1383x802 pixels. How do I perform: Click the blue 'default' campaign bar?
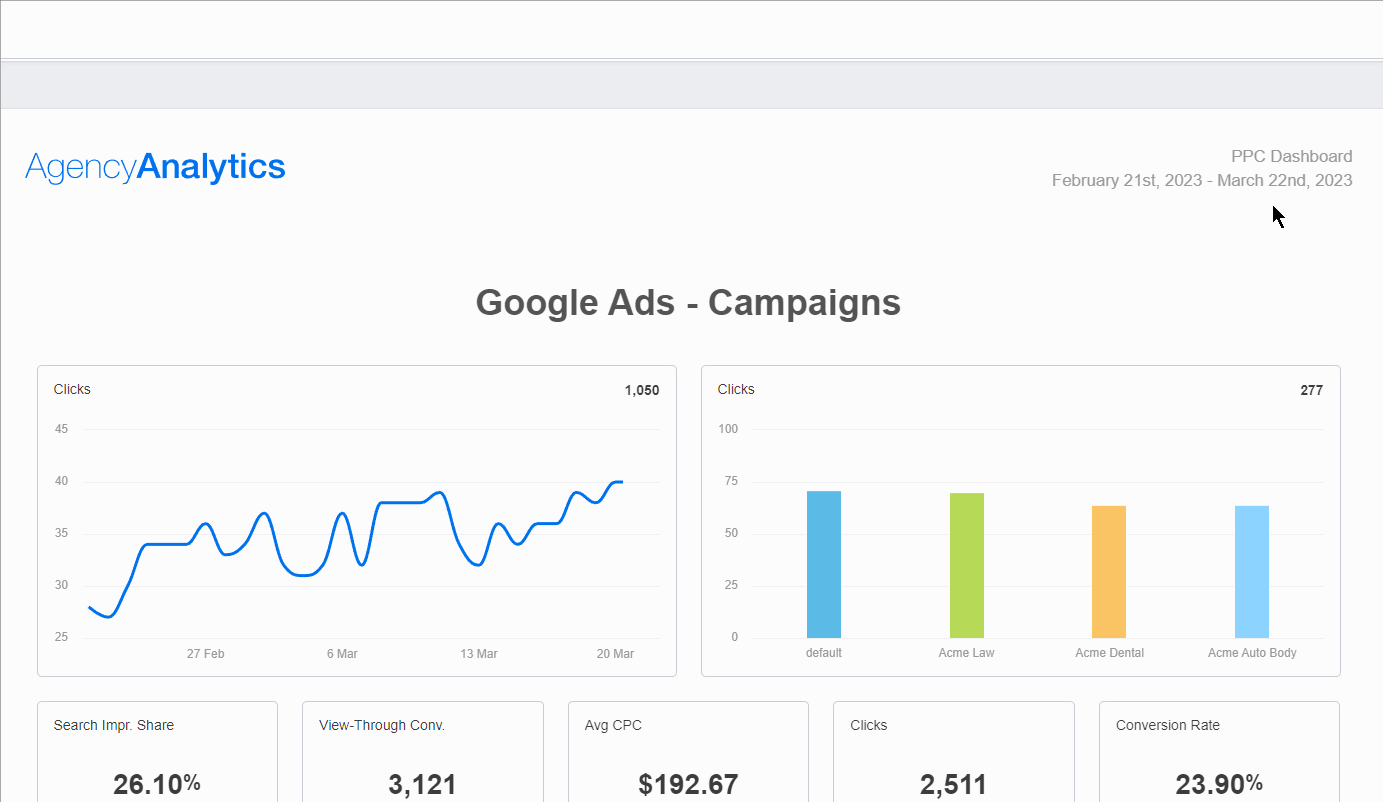pyautogui.click(x=823, y=565)
